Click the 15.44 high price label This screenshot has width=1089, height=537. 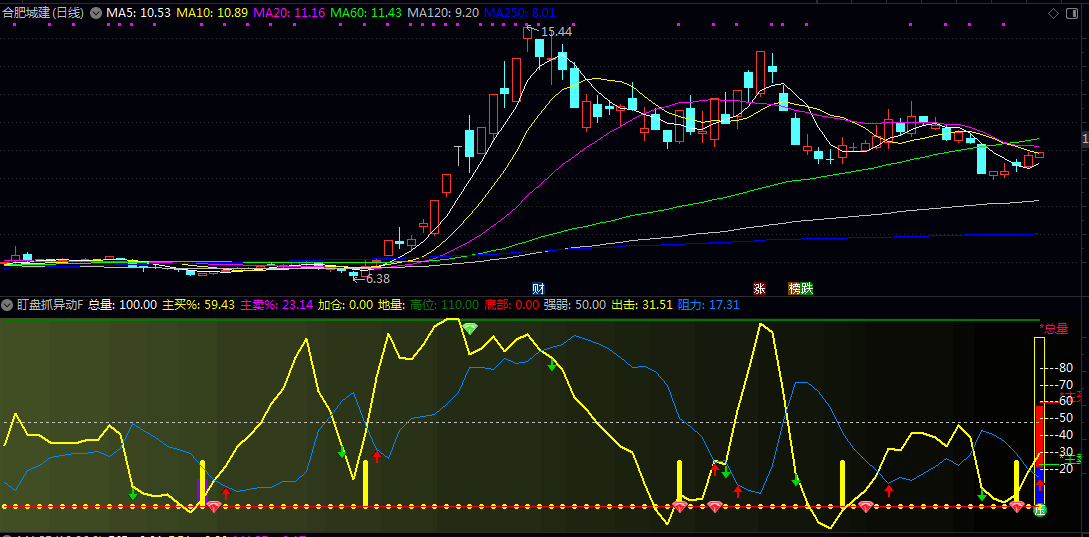click(556, 32)
